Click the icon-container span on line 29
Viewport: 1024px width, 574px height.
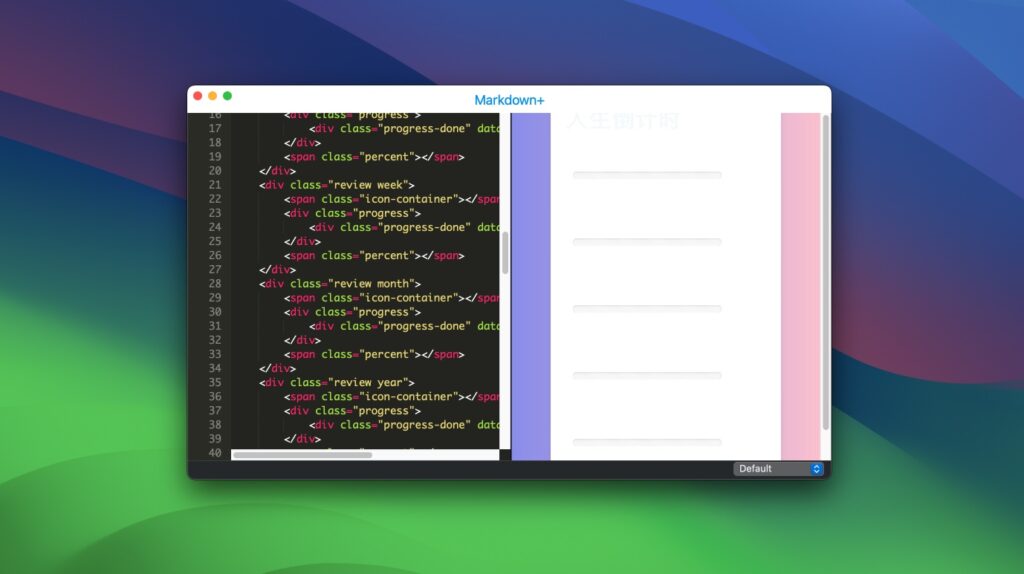pyautogui.click(x=392, y=298)
